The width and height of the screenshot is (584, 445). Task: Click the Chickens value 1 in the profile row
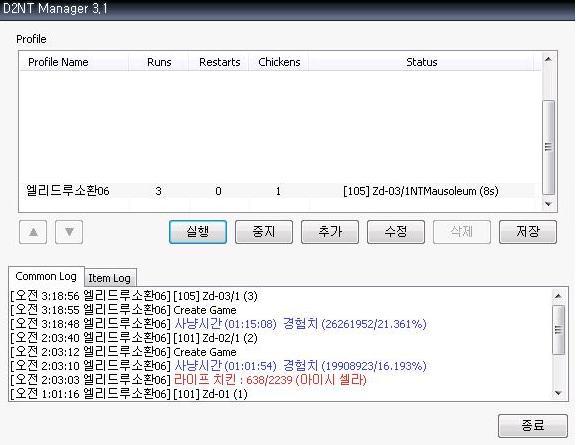pyautogui.click(x=278, y=191)
